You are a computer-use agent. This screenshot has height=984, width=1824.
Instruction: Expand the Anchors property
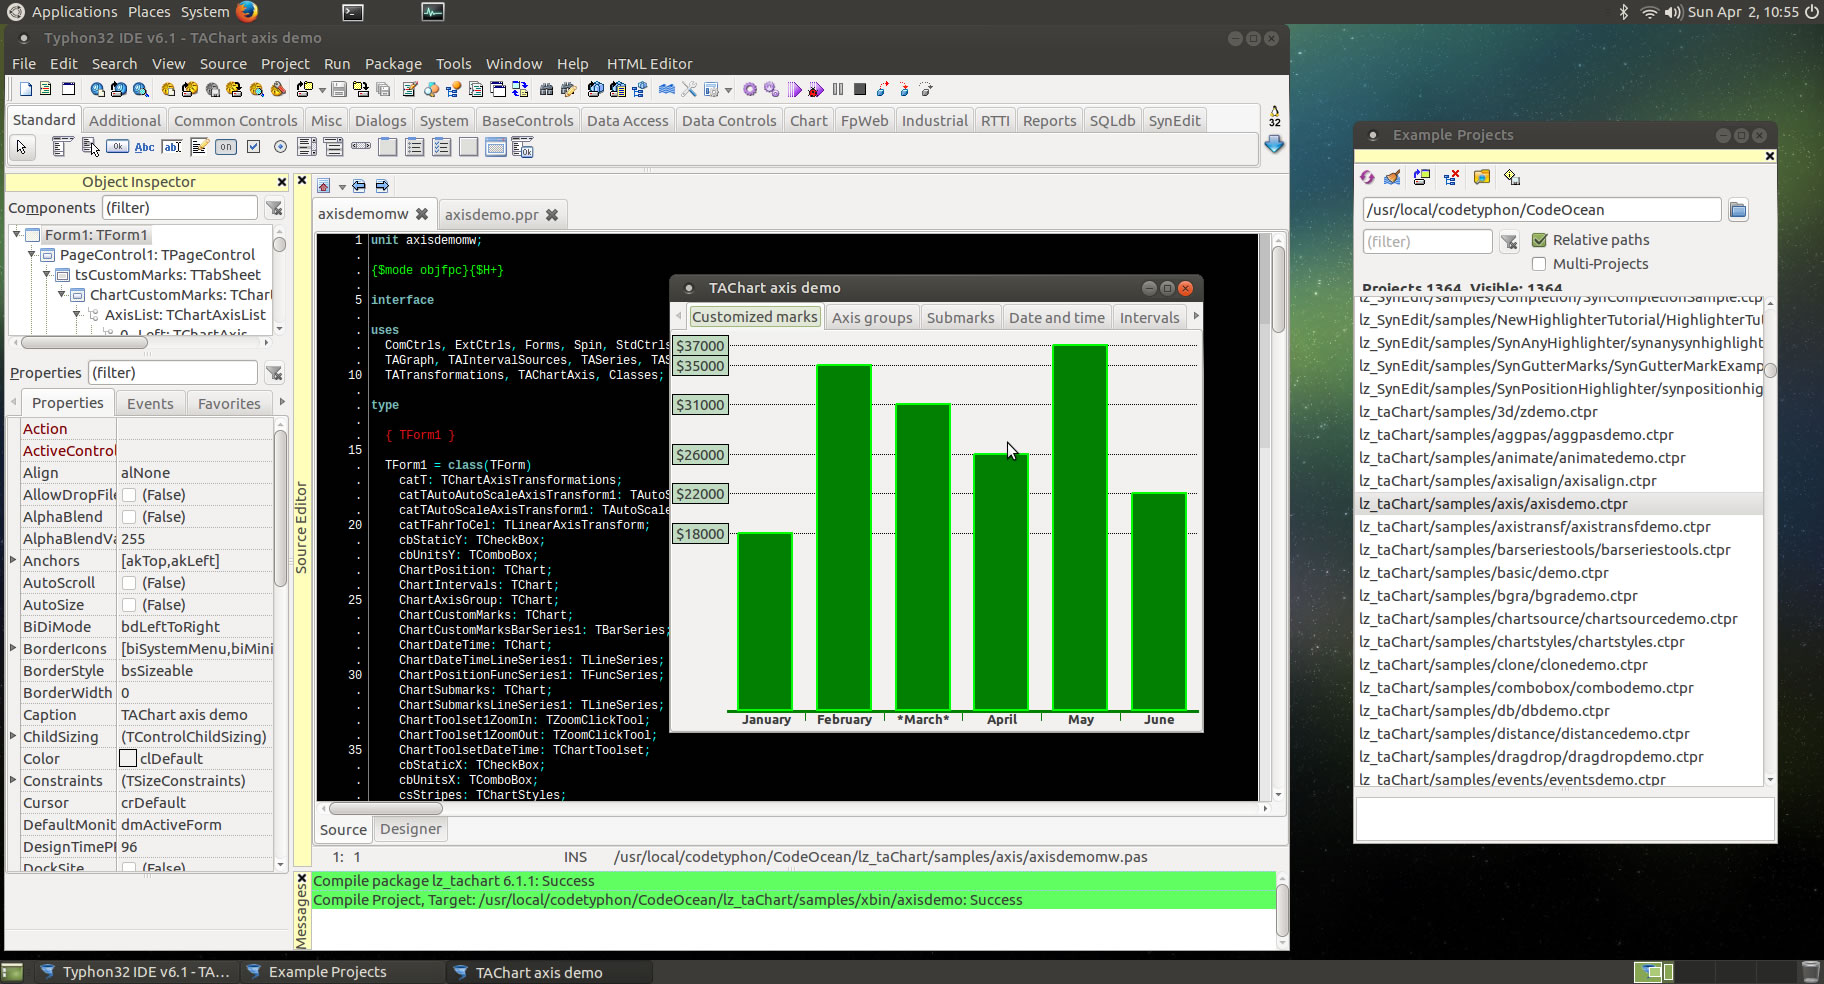coord(13,560)
